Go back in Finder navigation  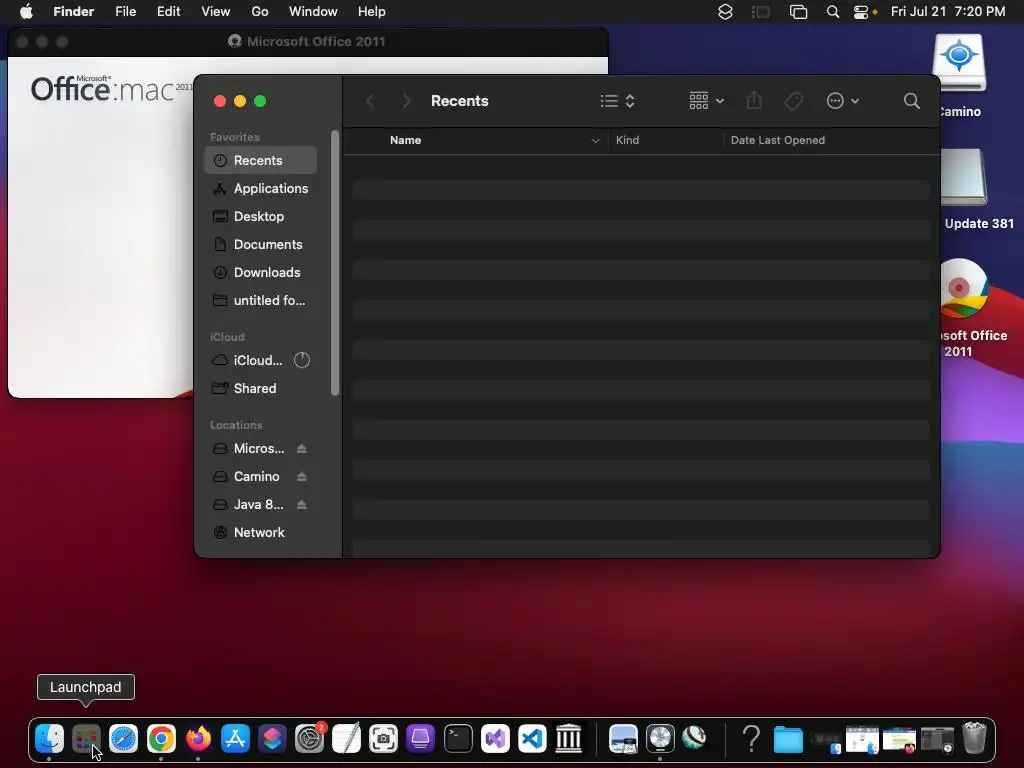coord(370,101)
